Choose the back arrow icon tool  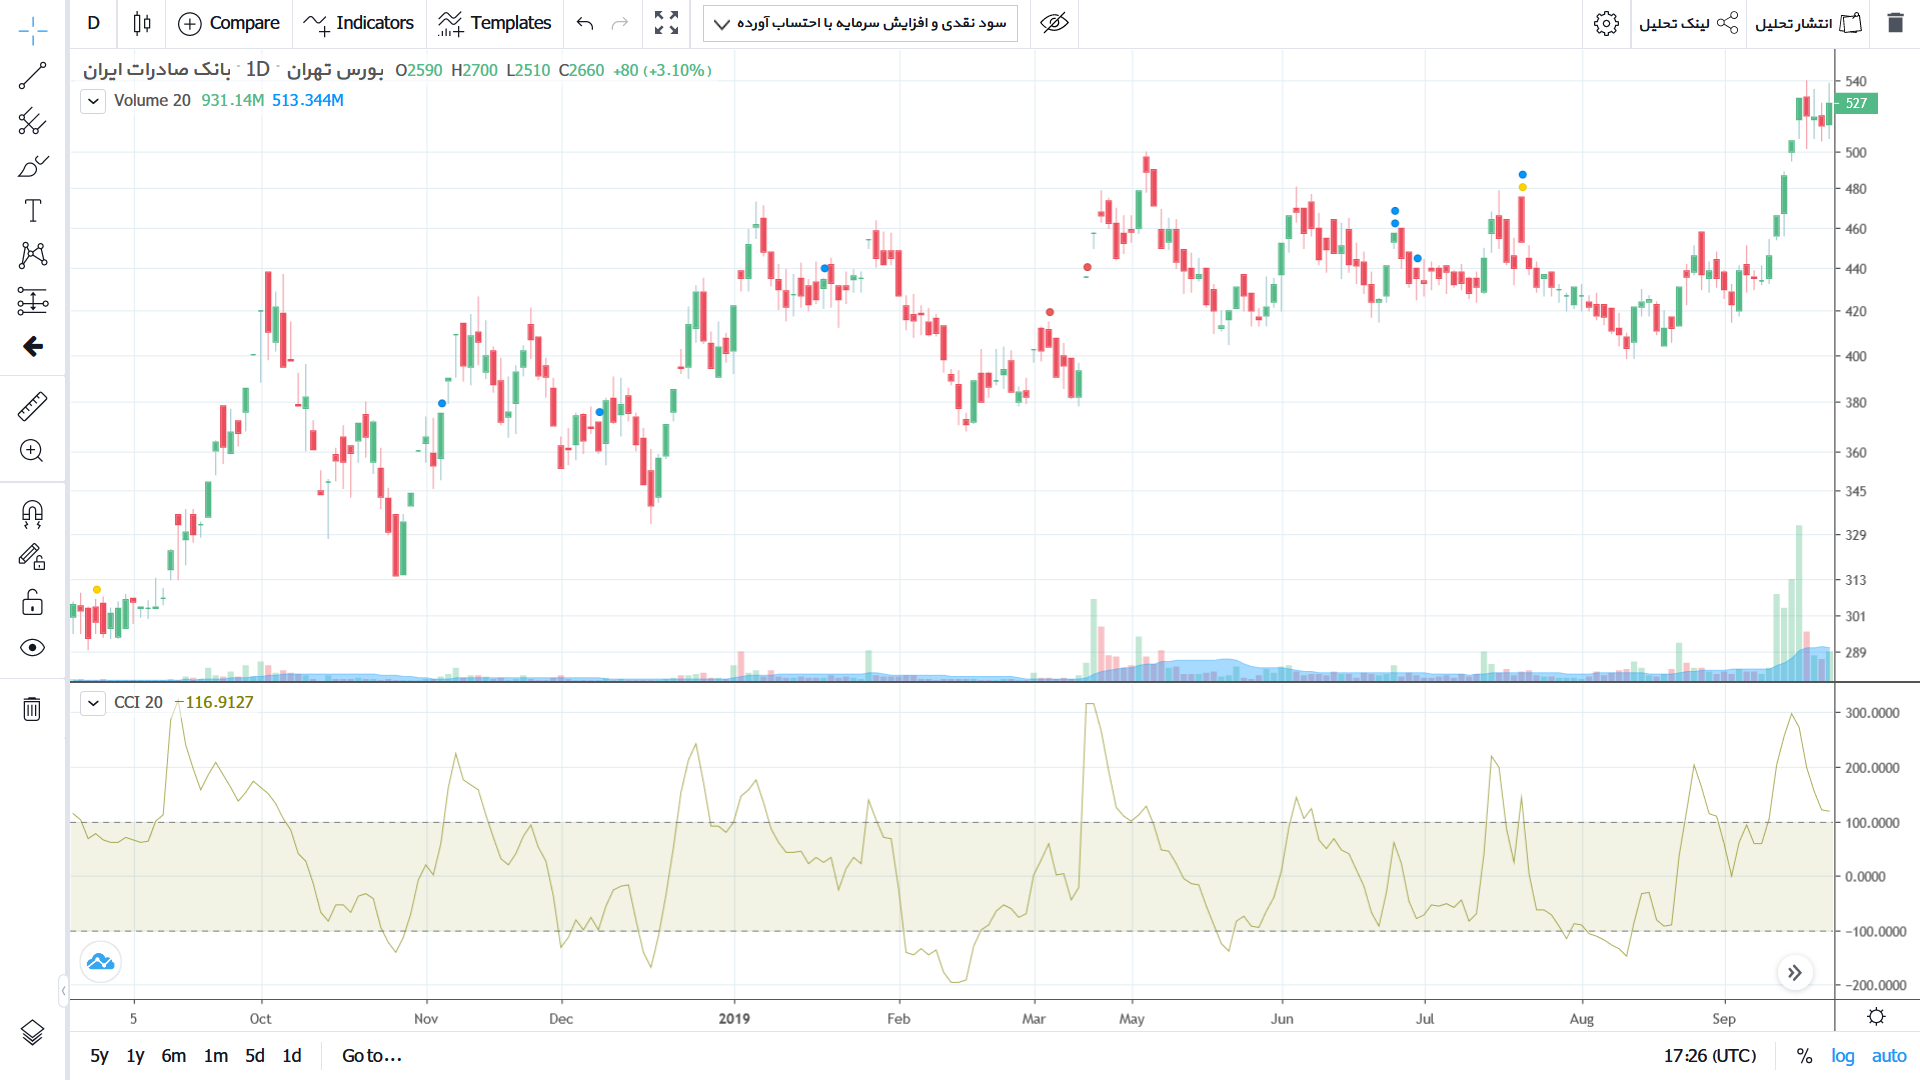33,346
